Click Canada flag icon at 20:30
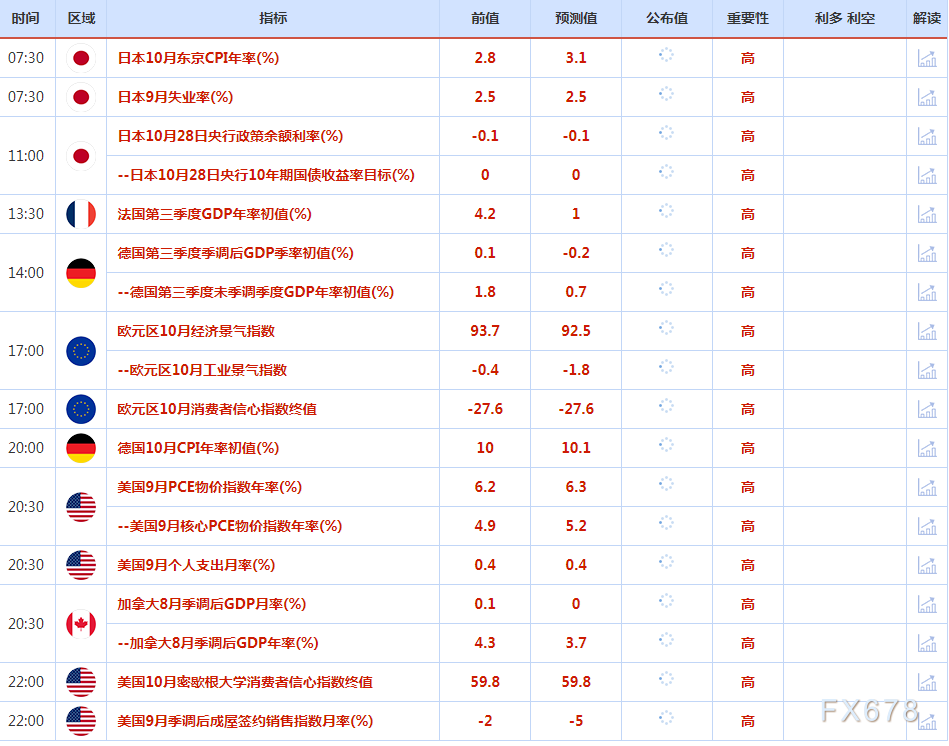This screenshot has width=949, height=746. point(81,624)
